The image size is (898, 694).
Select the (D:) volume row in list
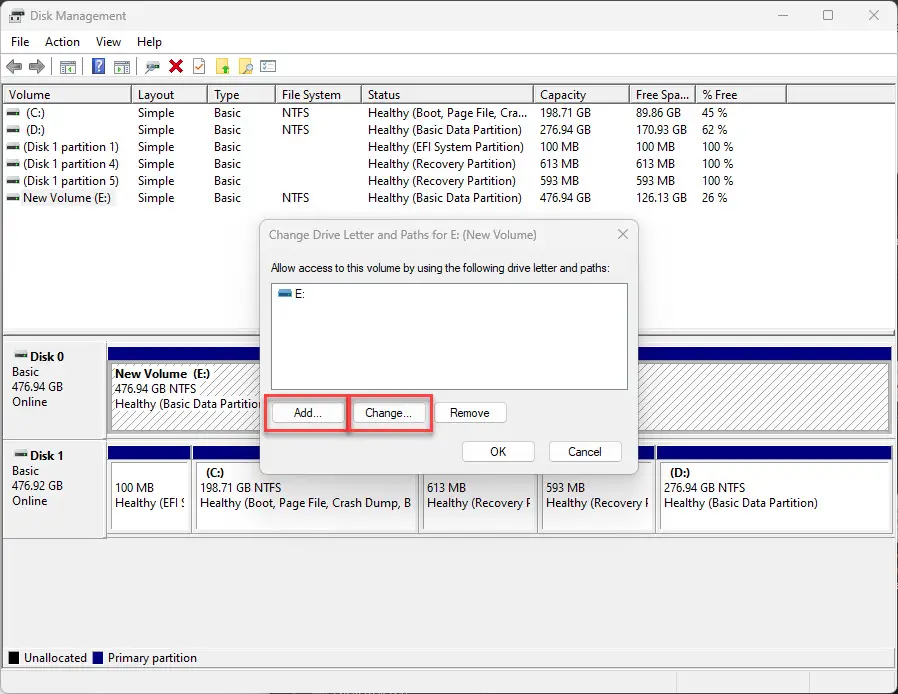[36, 130]
